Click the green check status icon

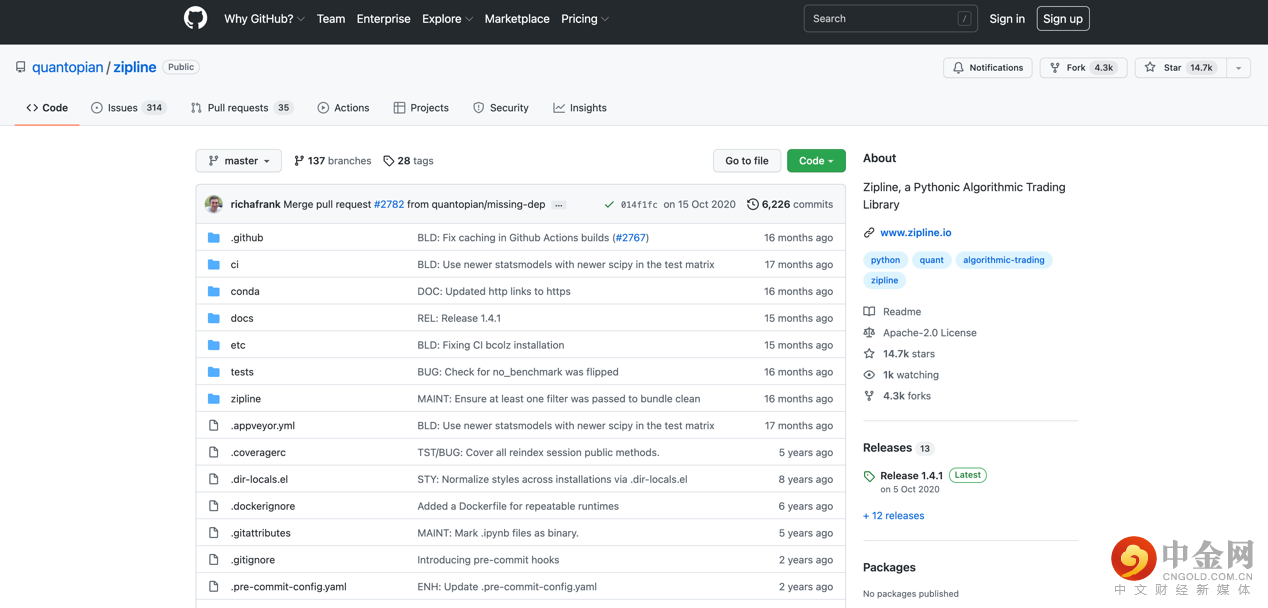(x=609, y=204)
